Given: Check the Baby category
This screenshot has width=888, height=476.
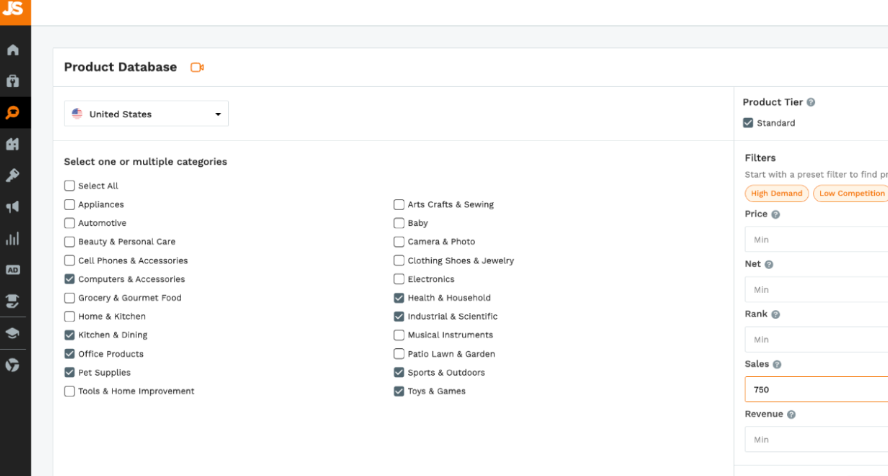Looking at the screenshot, I should click(399, 223).
